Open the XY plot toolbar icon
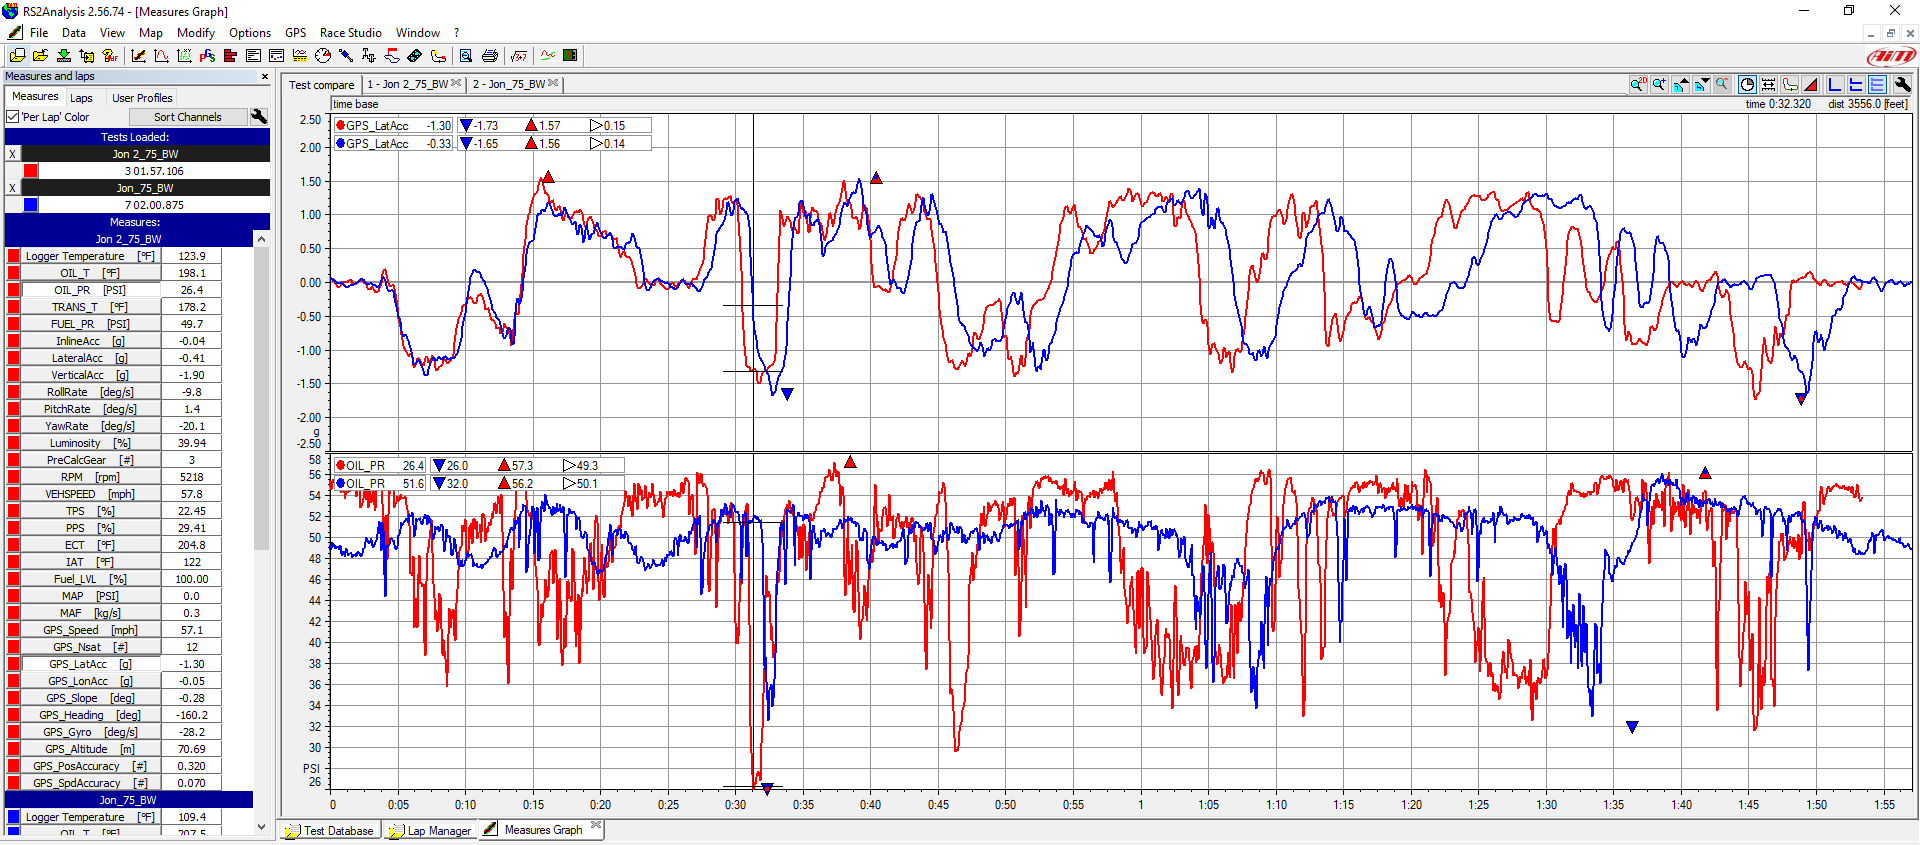Screen dimensions: 1920x845 pyautogui.click(x=184, y=56)
